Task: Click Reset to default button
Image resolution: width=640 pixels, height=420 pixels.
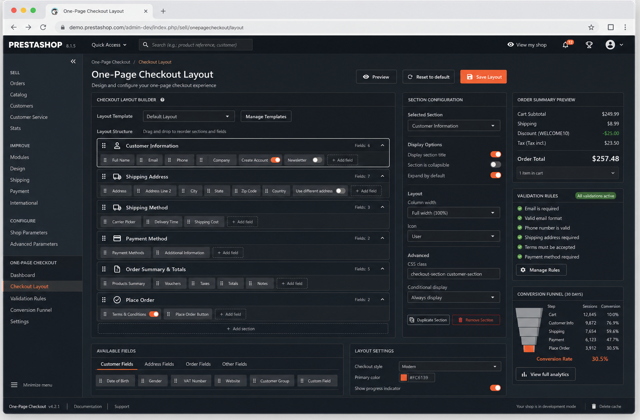Action: click(428, 77)
